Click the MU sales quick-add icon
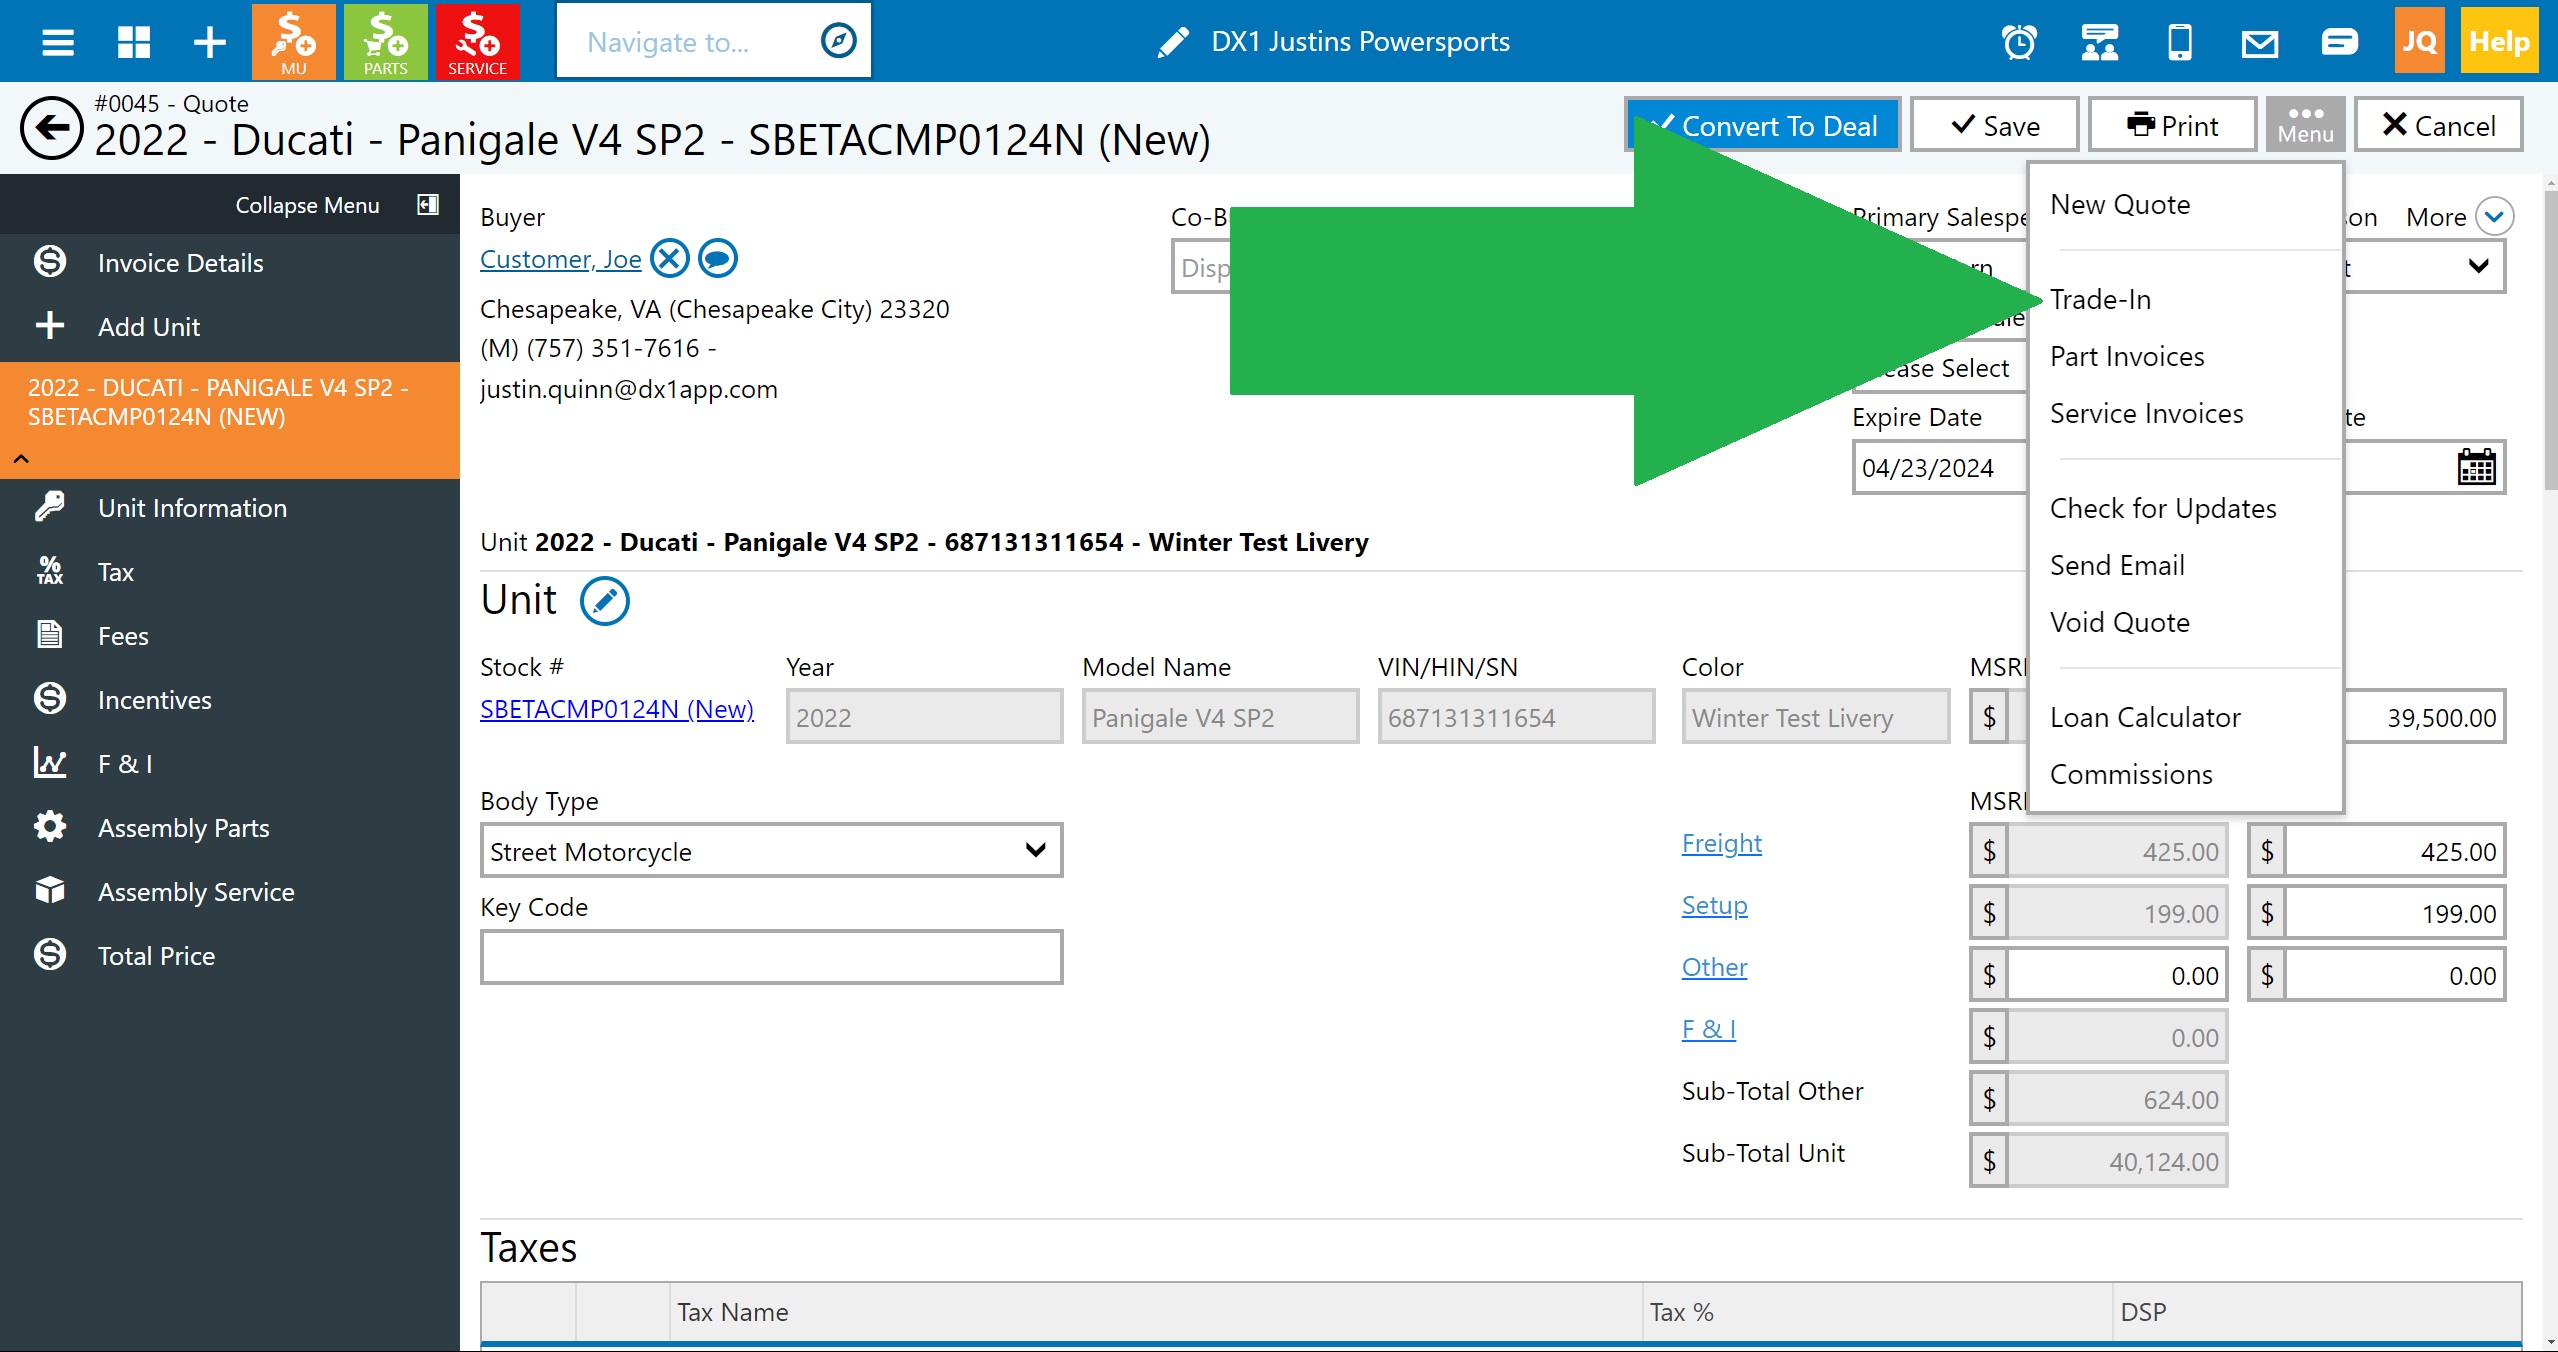 click(x=293, y=41)
